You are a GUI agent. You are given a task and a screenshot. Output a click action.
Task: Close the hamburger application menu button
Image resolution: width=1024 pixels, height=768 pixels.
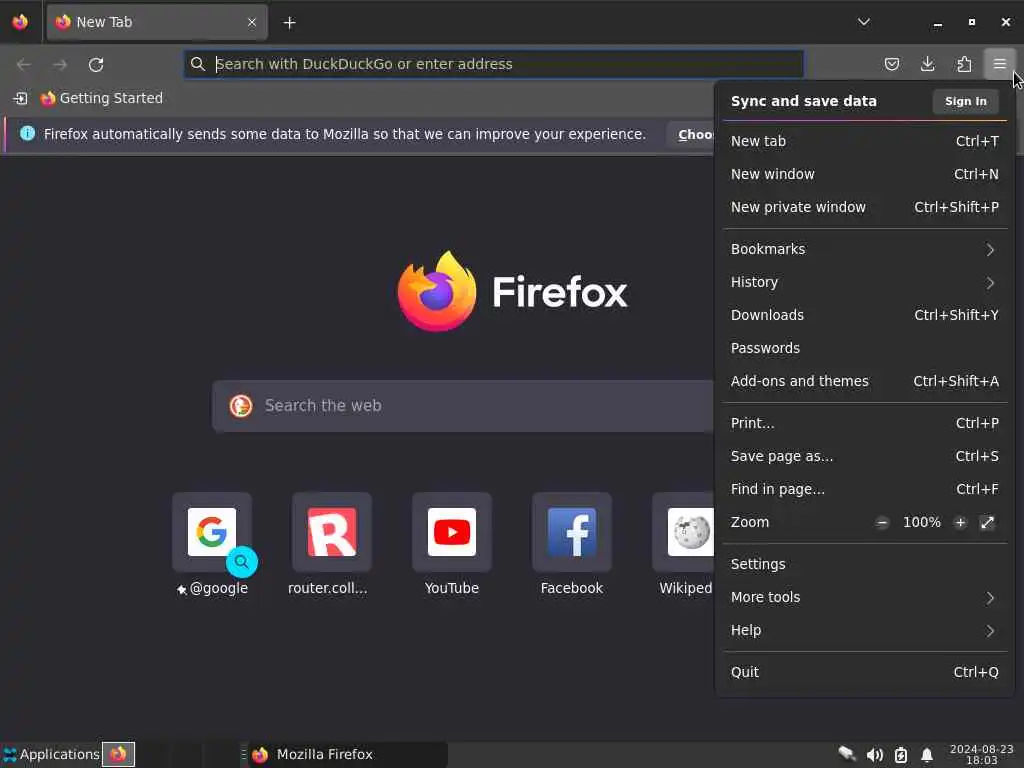999,64
